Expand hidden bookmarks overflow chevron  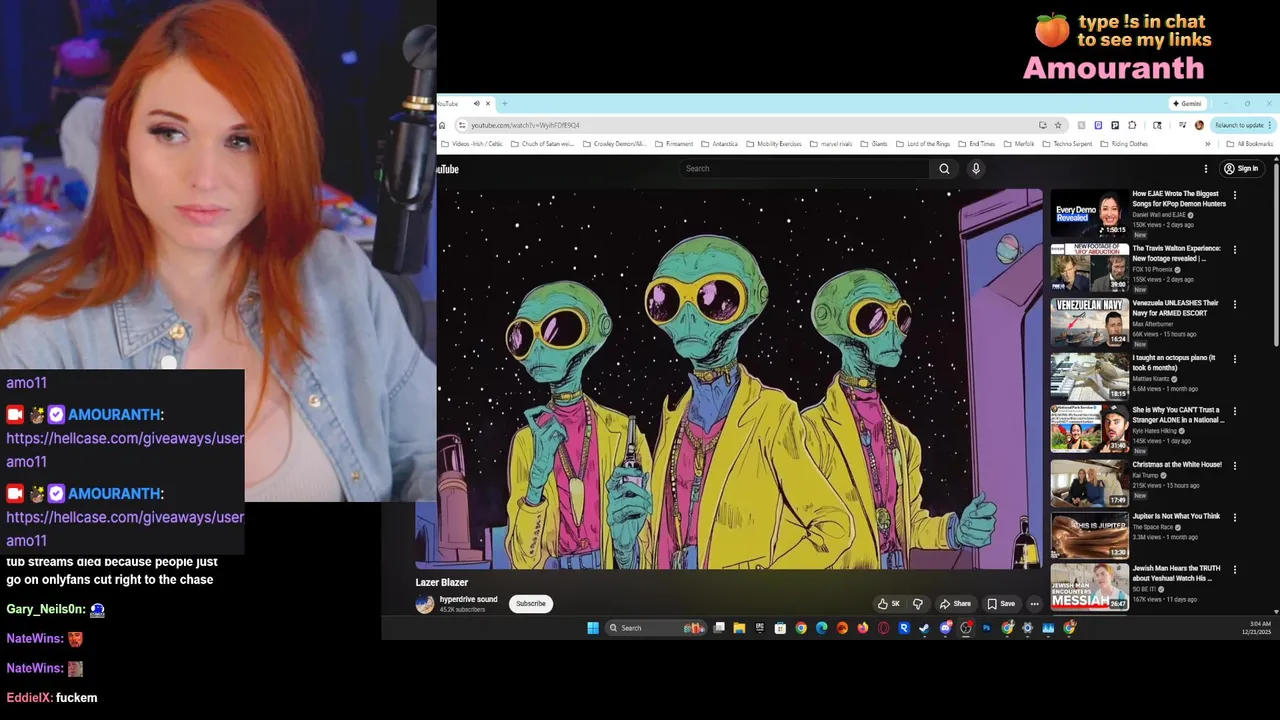pos(1207,144)
